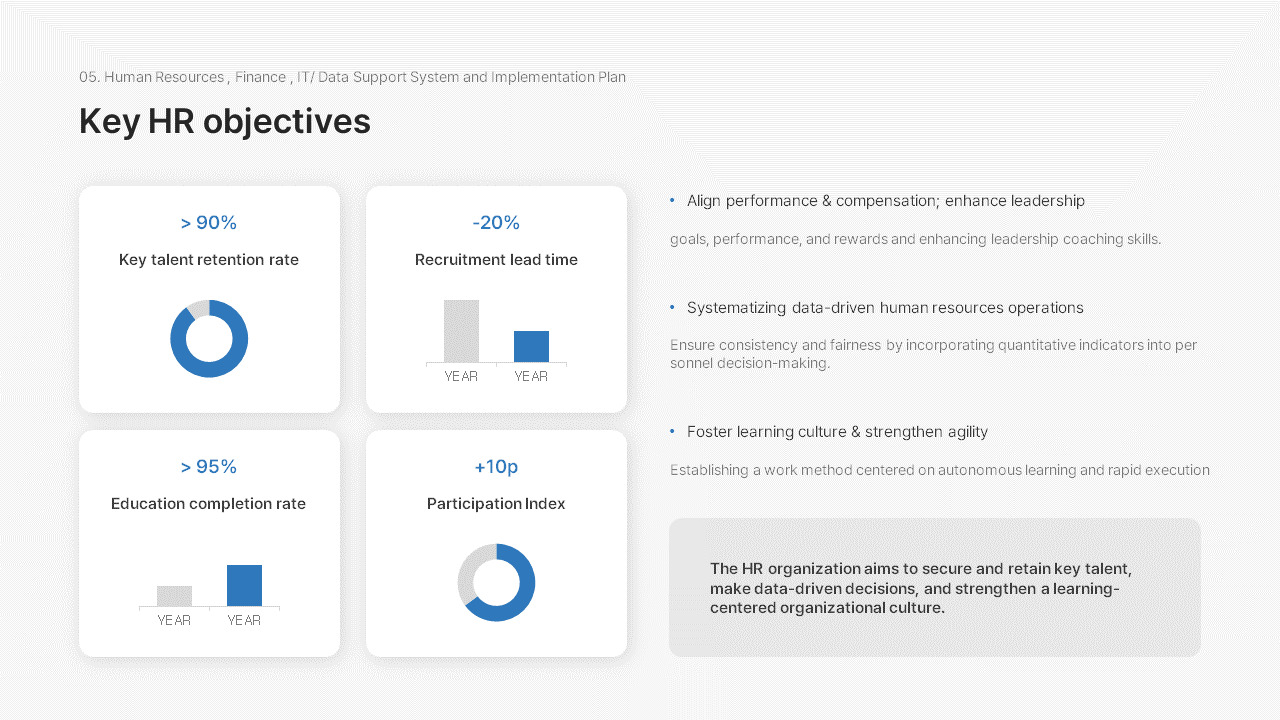Select the Key talent retention rate label
Screen dimensions: 1280x720
209,260
